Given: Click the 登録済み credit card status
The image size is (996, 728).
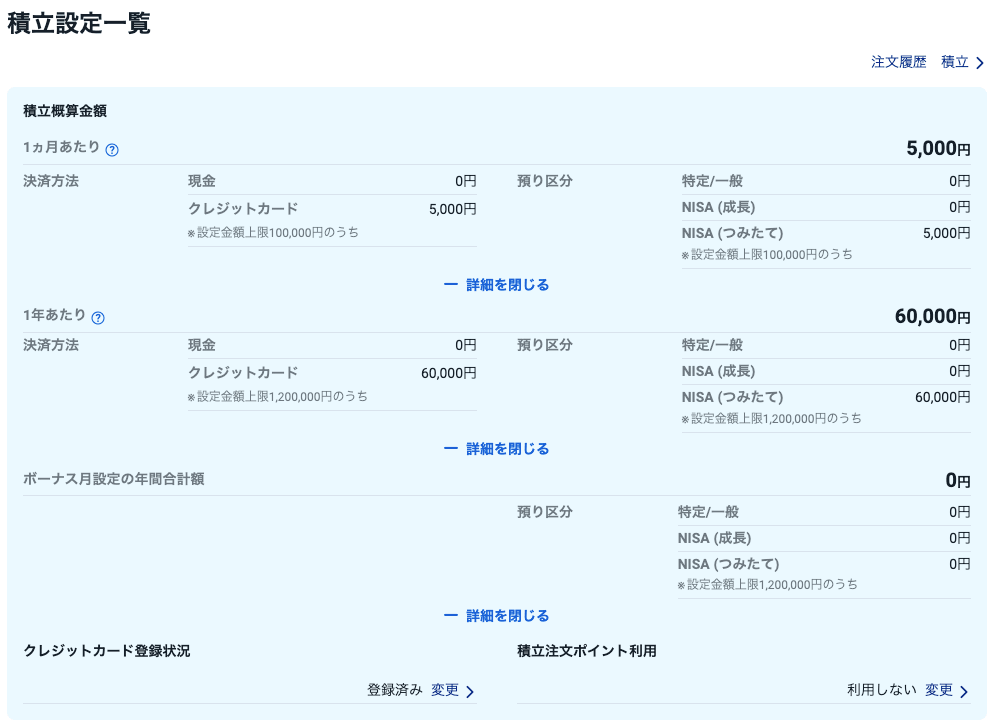Looking at the screenshot, I should point(394,690).
